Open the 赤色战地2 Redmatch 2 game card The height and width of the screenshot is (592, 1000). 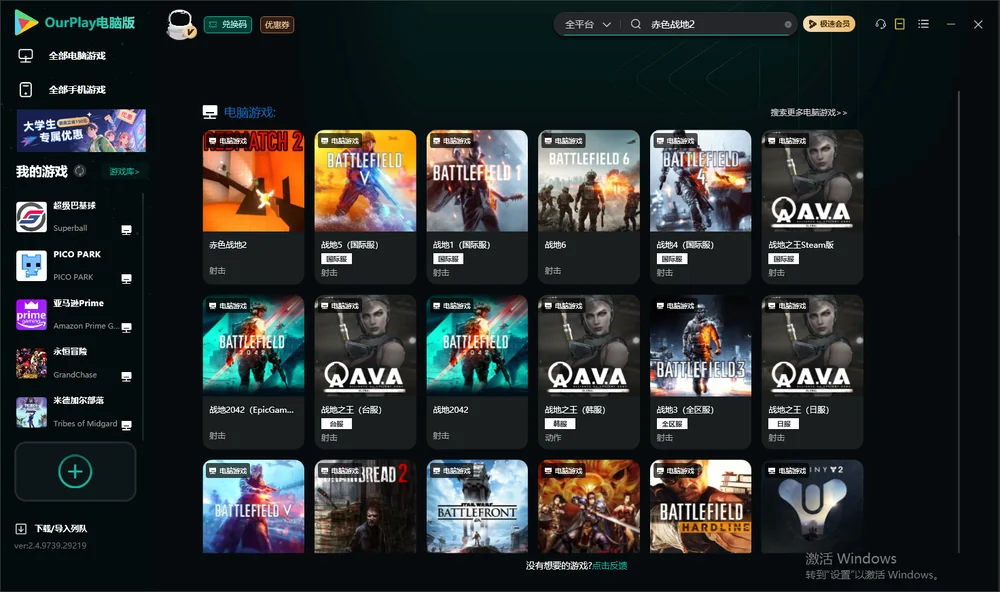pos(253,207)
